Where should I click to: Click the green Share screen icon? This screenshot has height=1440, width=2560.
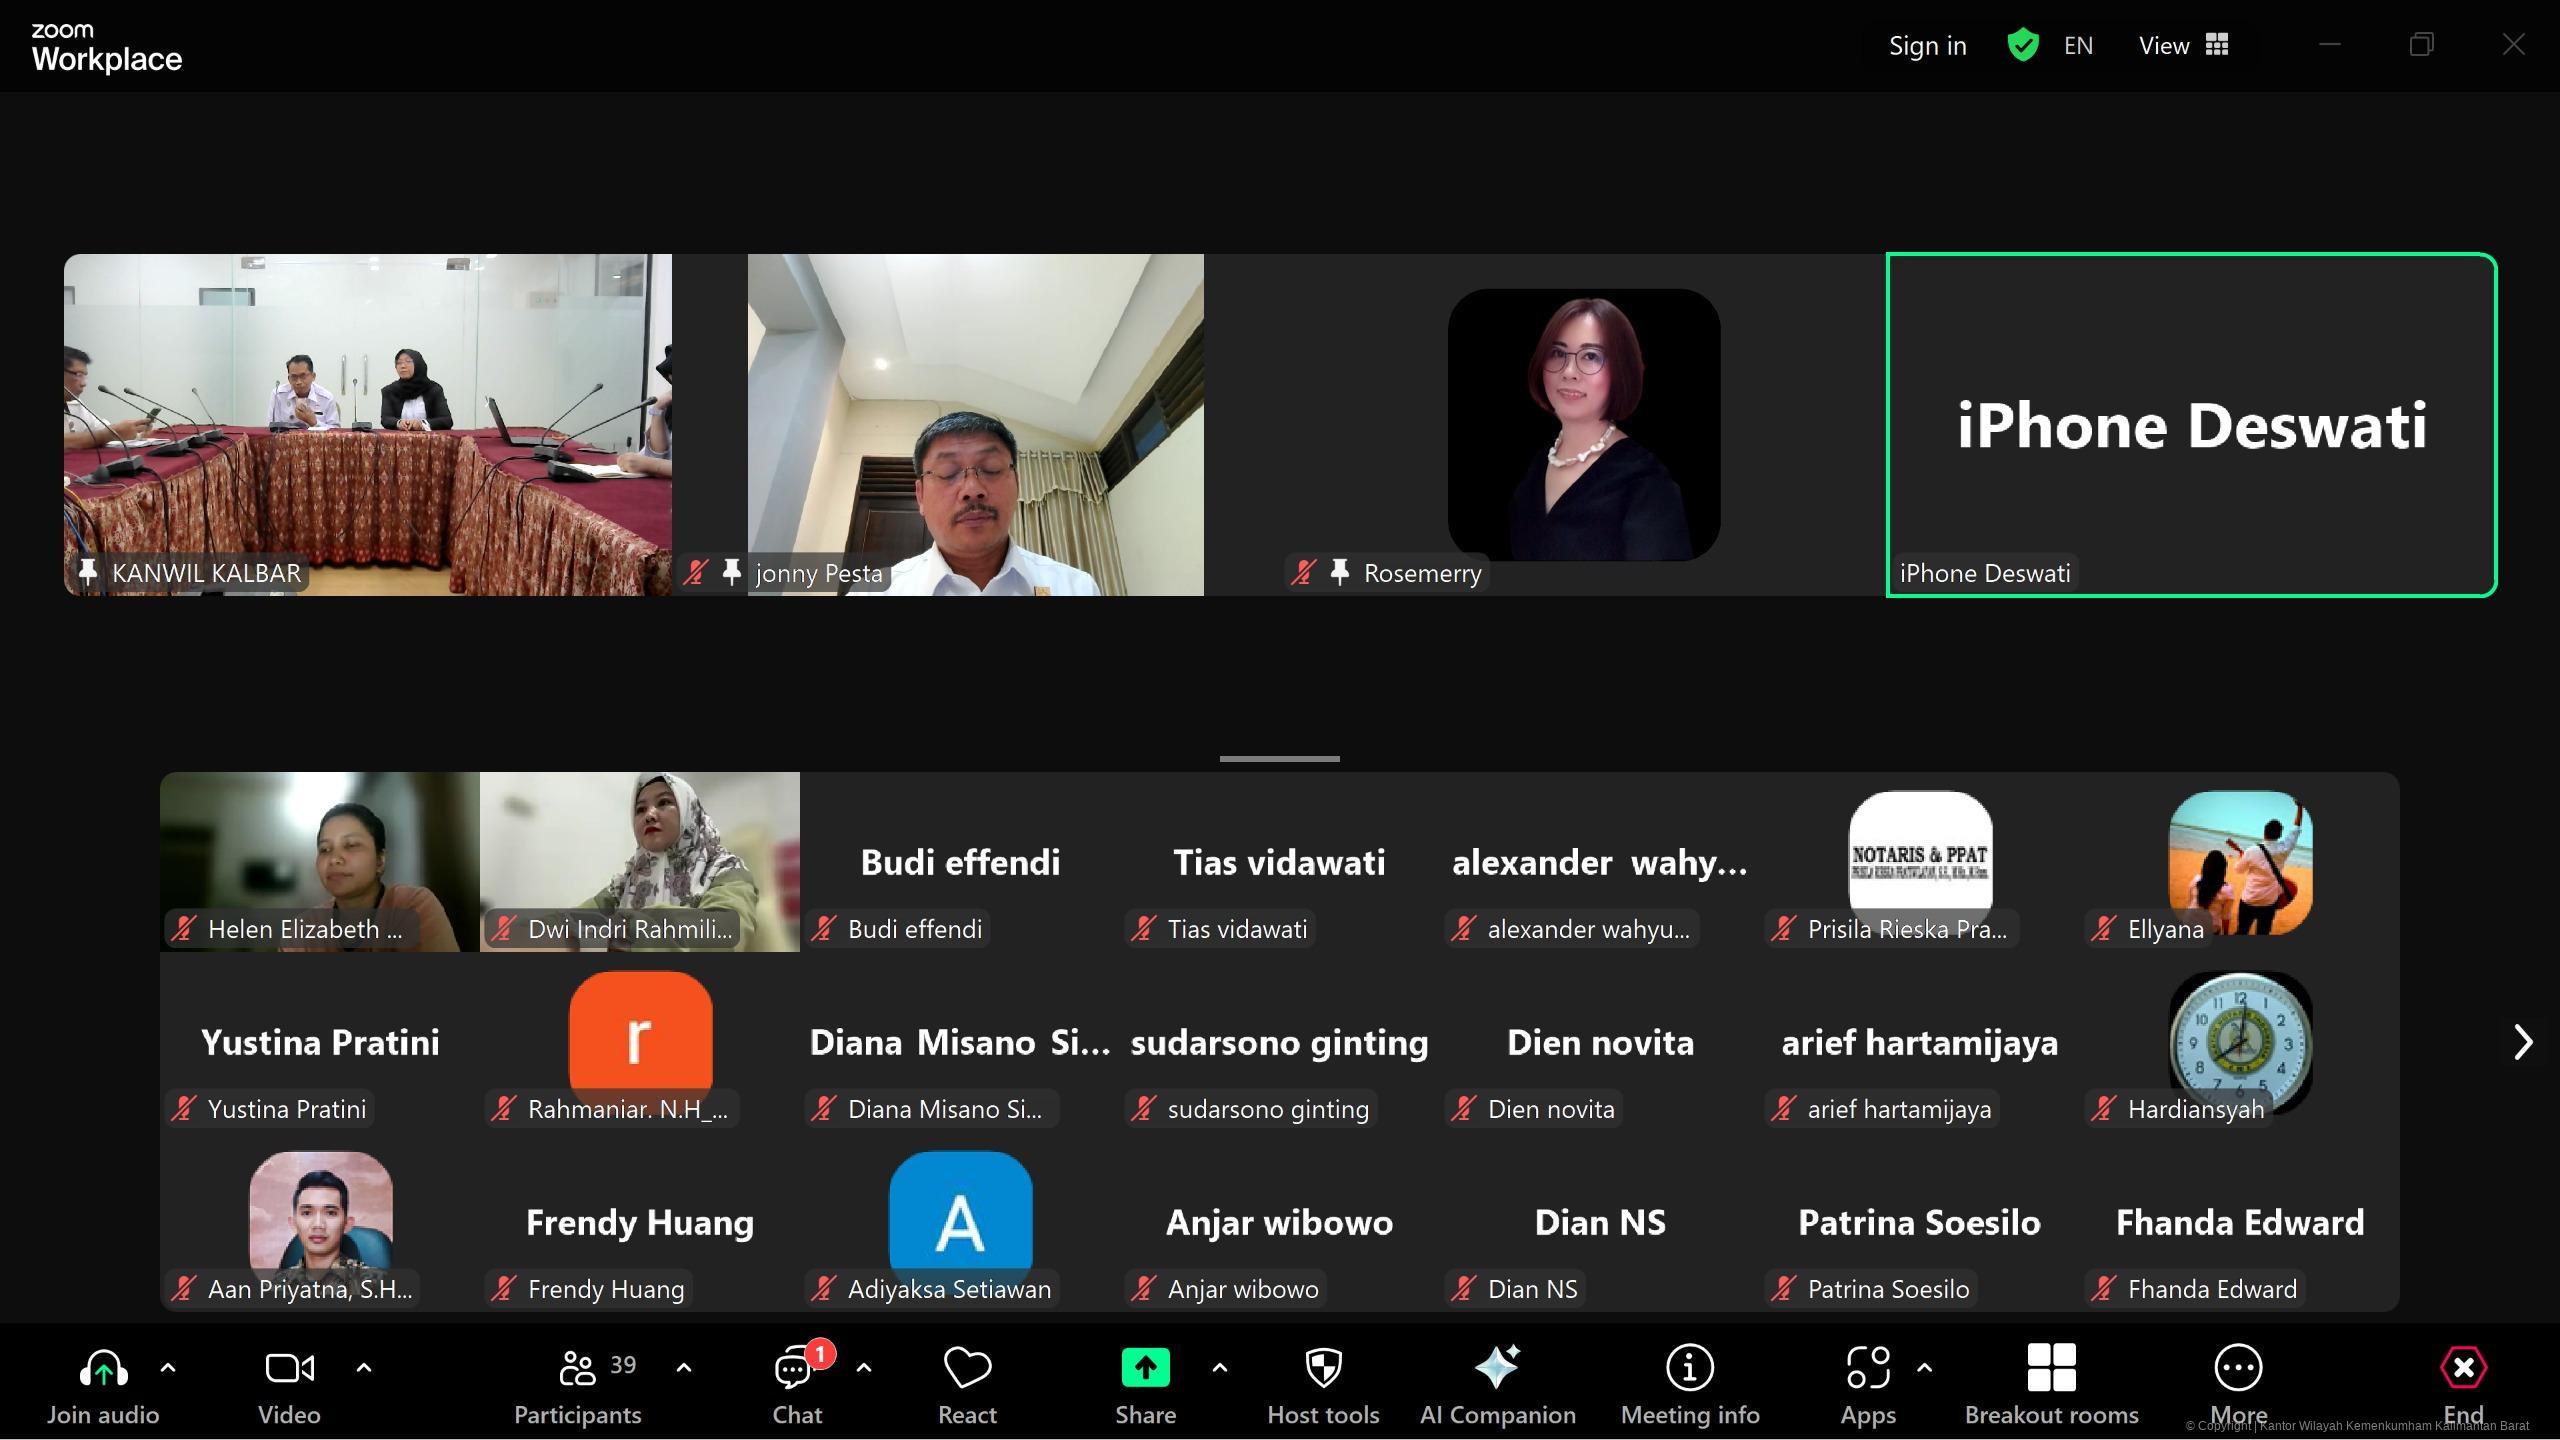coord(1145,1367)
